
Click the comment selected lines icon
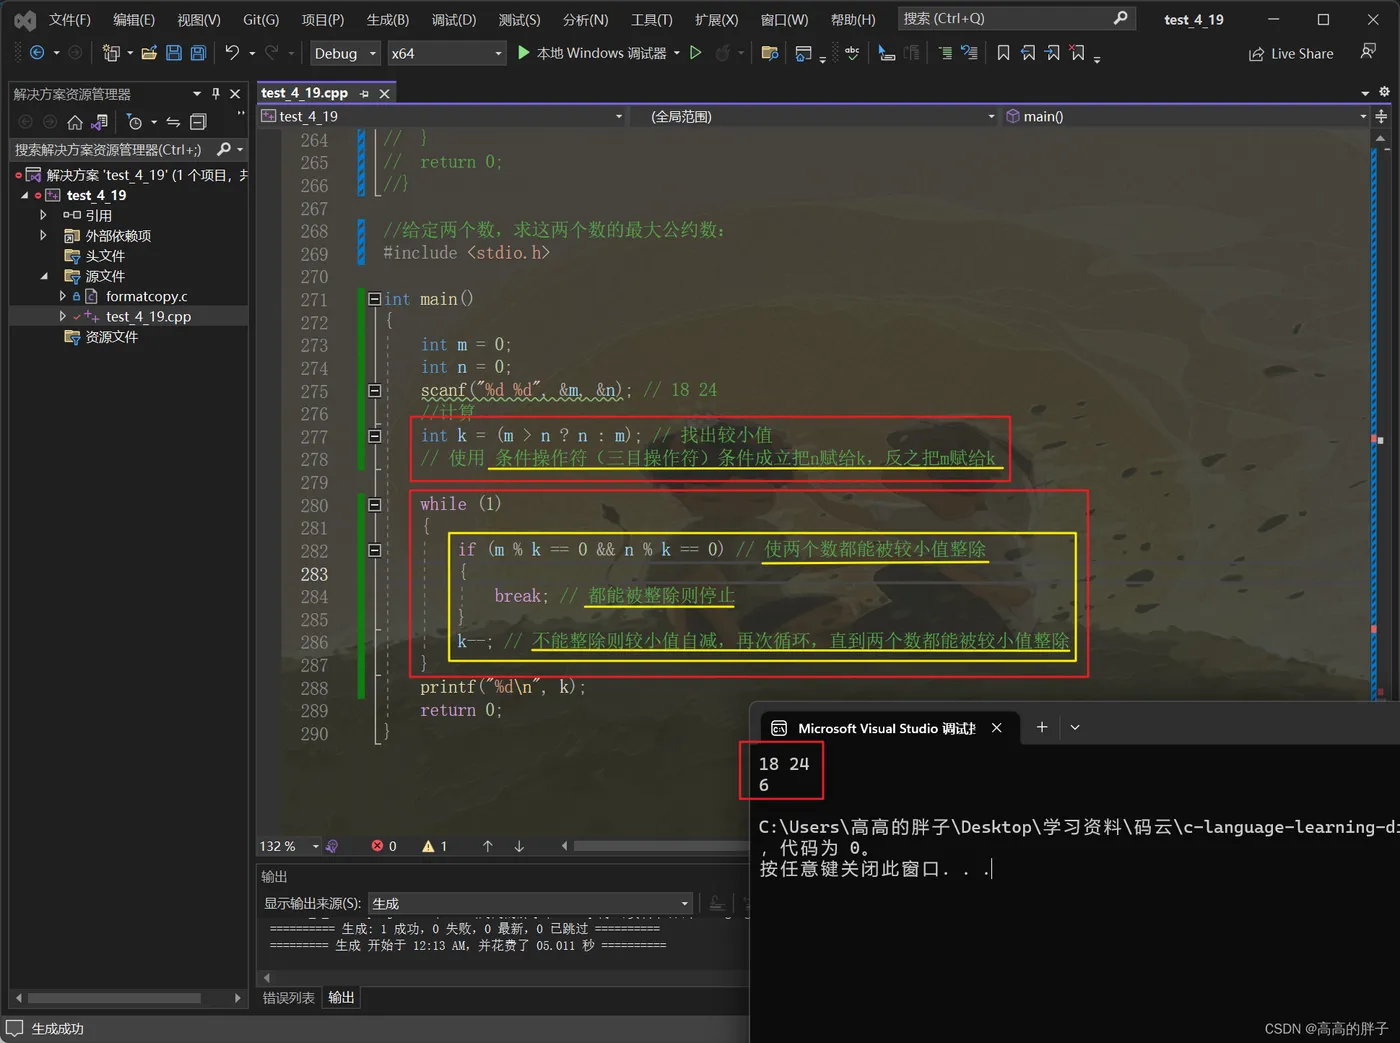pos(945,53)
